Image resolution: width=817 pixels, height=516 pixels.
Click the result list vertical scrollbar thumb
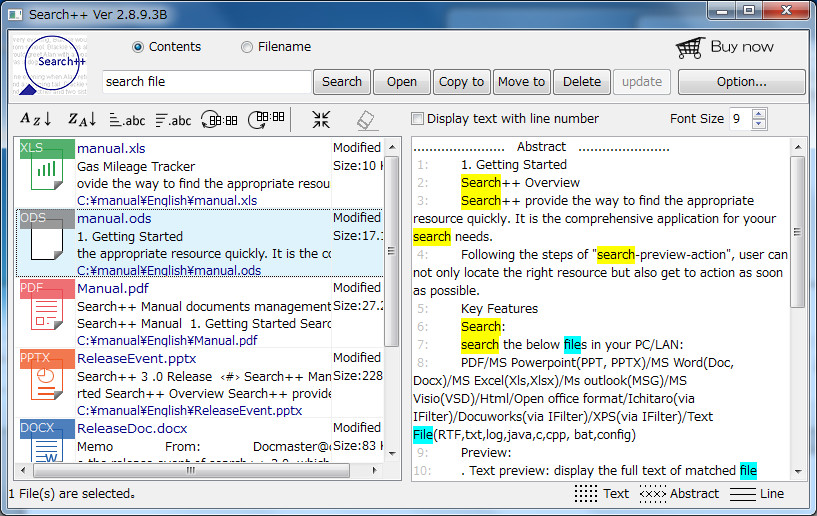pyautogui.click(x=392, y=251)
